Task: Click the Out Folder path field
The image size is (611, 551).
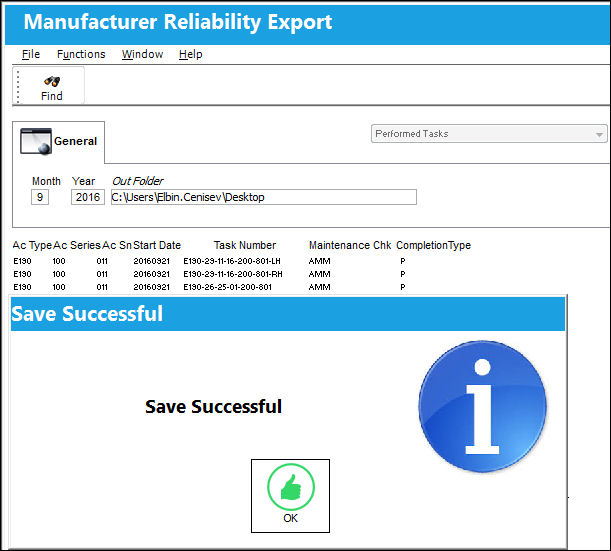Action: click(264, 197)
